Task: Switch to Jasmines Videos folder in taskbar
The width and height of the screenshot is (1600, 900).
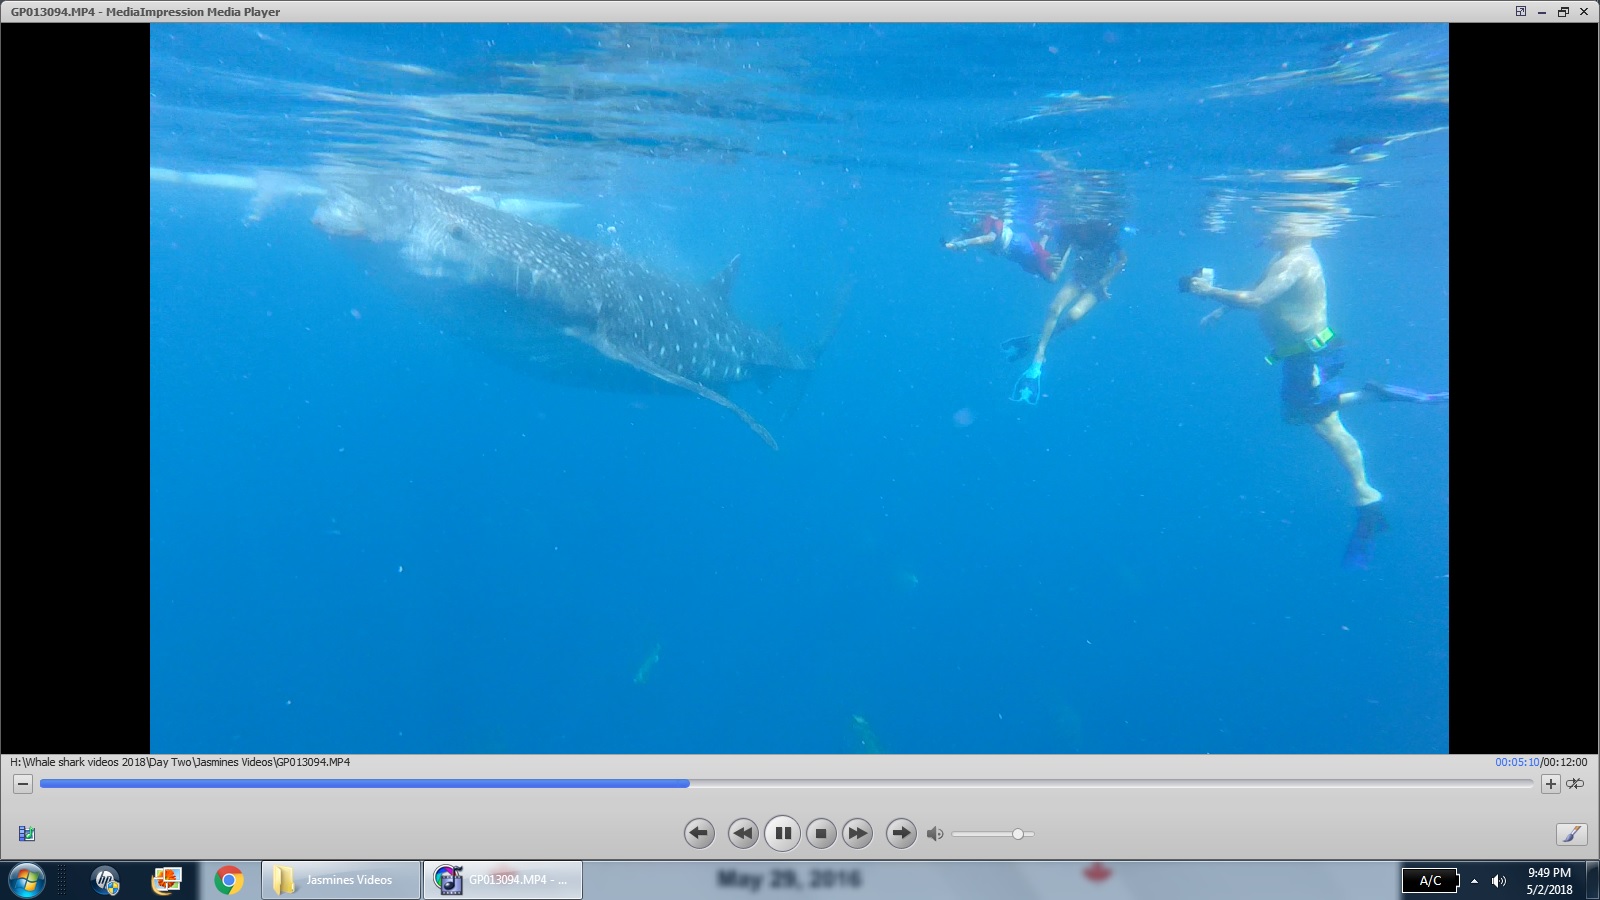Action: (x=341, y=880)
